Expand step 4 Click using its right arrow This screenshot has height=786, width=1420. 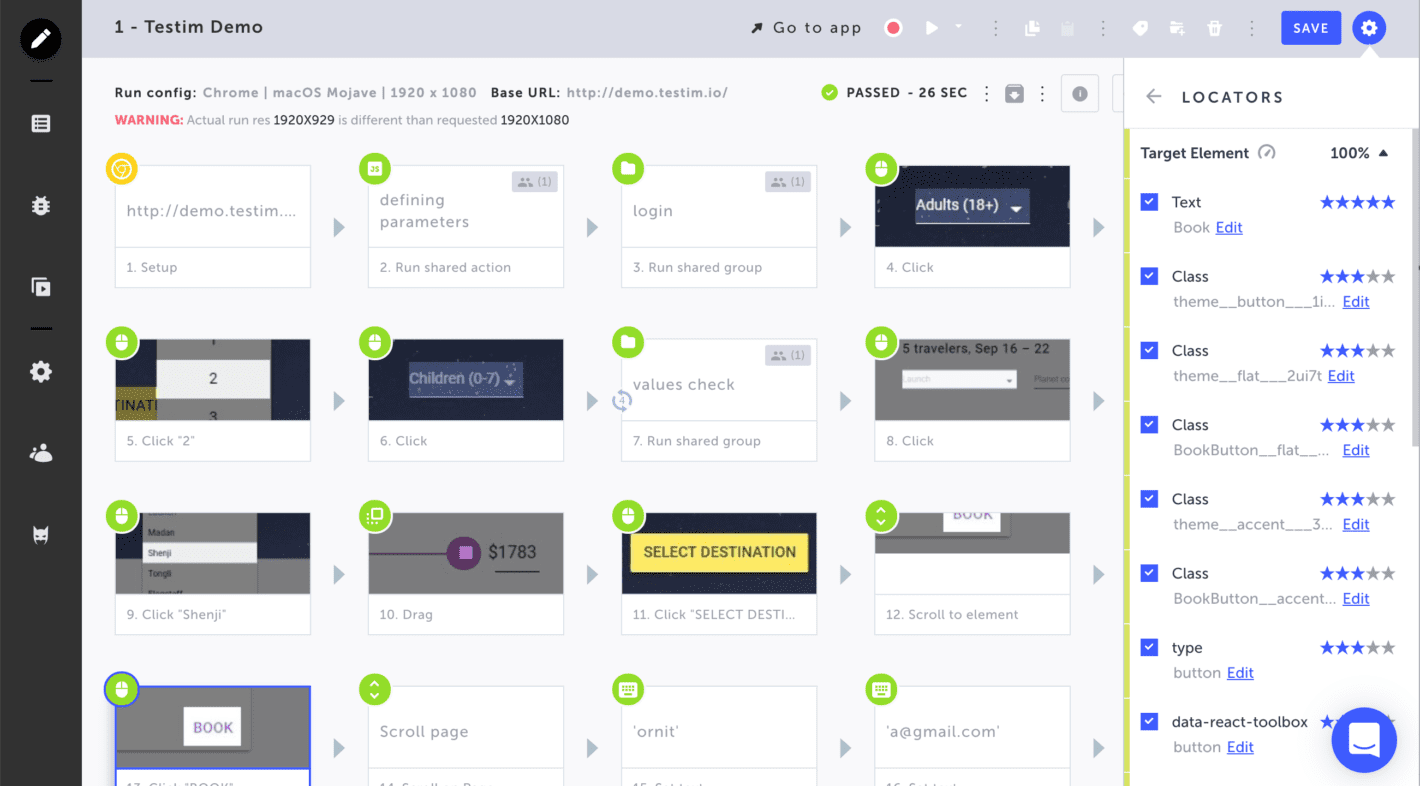click(1099, 227)
